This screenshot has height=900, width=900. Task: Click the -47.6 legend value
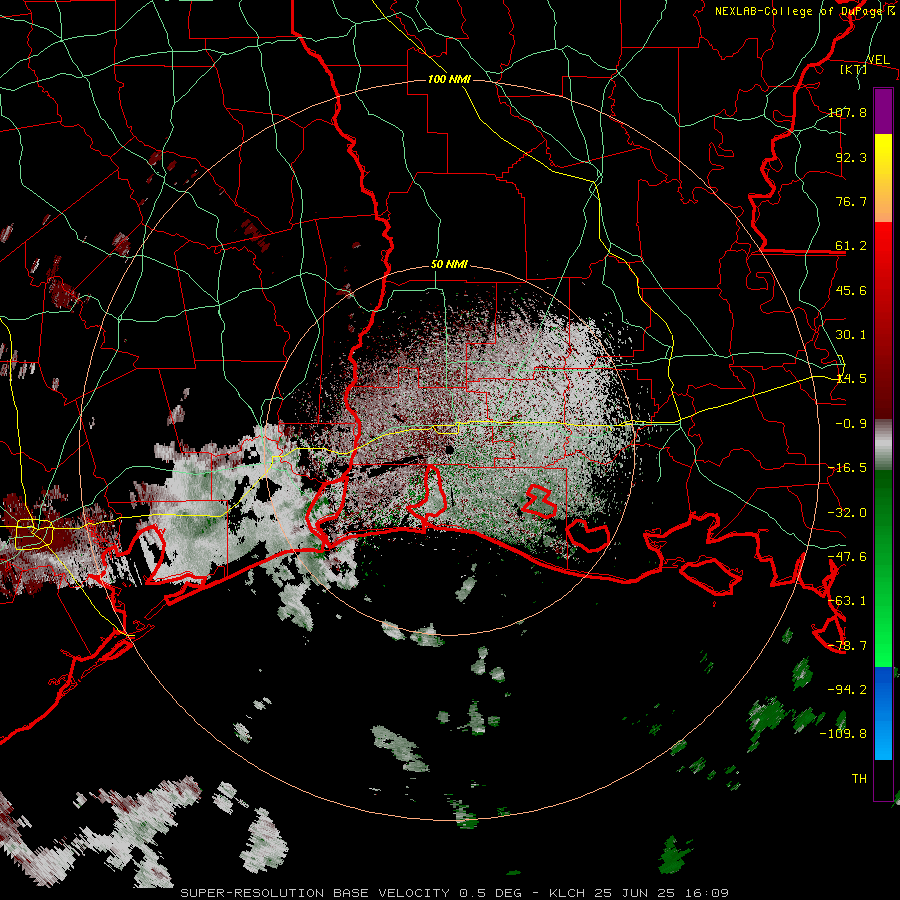coord(847,557)
